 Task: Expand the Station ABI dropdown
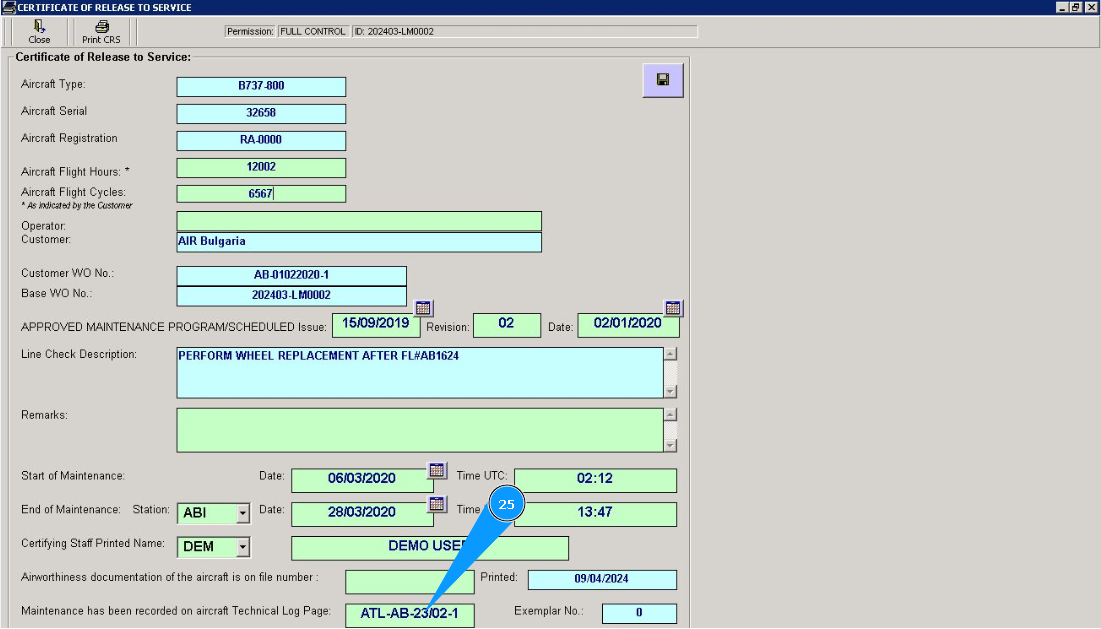(242, 514)
